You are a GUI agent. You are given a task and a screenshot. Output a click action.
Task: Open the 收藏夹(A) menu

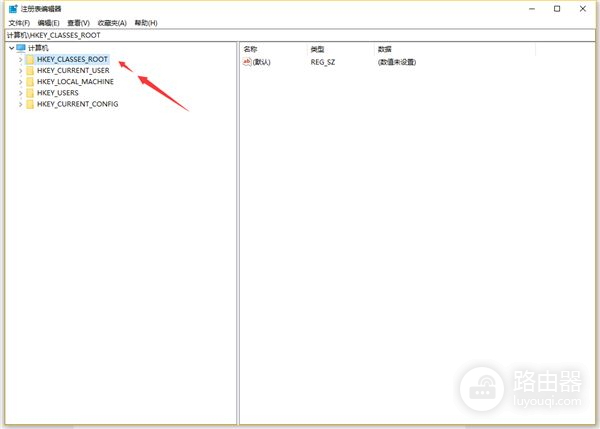pyautogui.click(x=112, y=23)
